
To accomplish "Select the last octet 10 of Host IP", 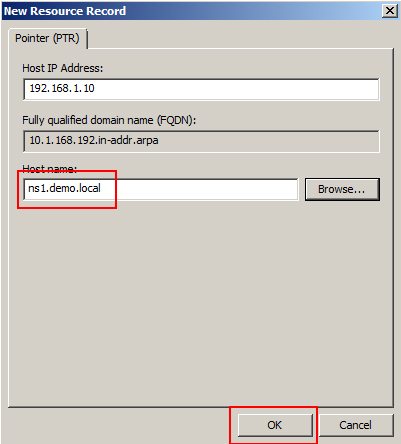I will [89, 88].
